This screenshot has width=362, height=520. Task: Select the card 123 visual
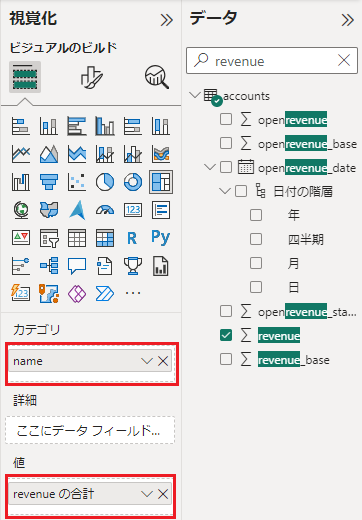point(133,210)
